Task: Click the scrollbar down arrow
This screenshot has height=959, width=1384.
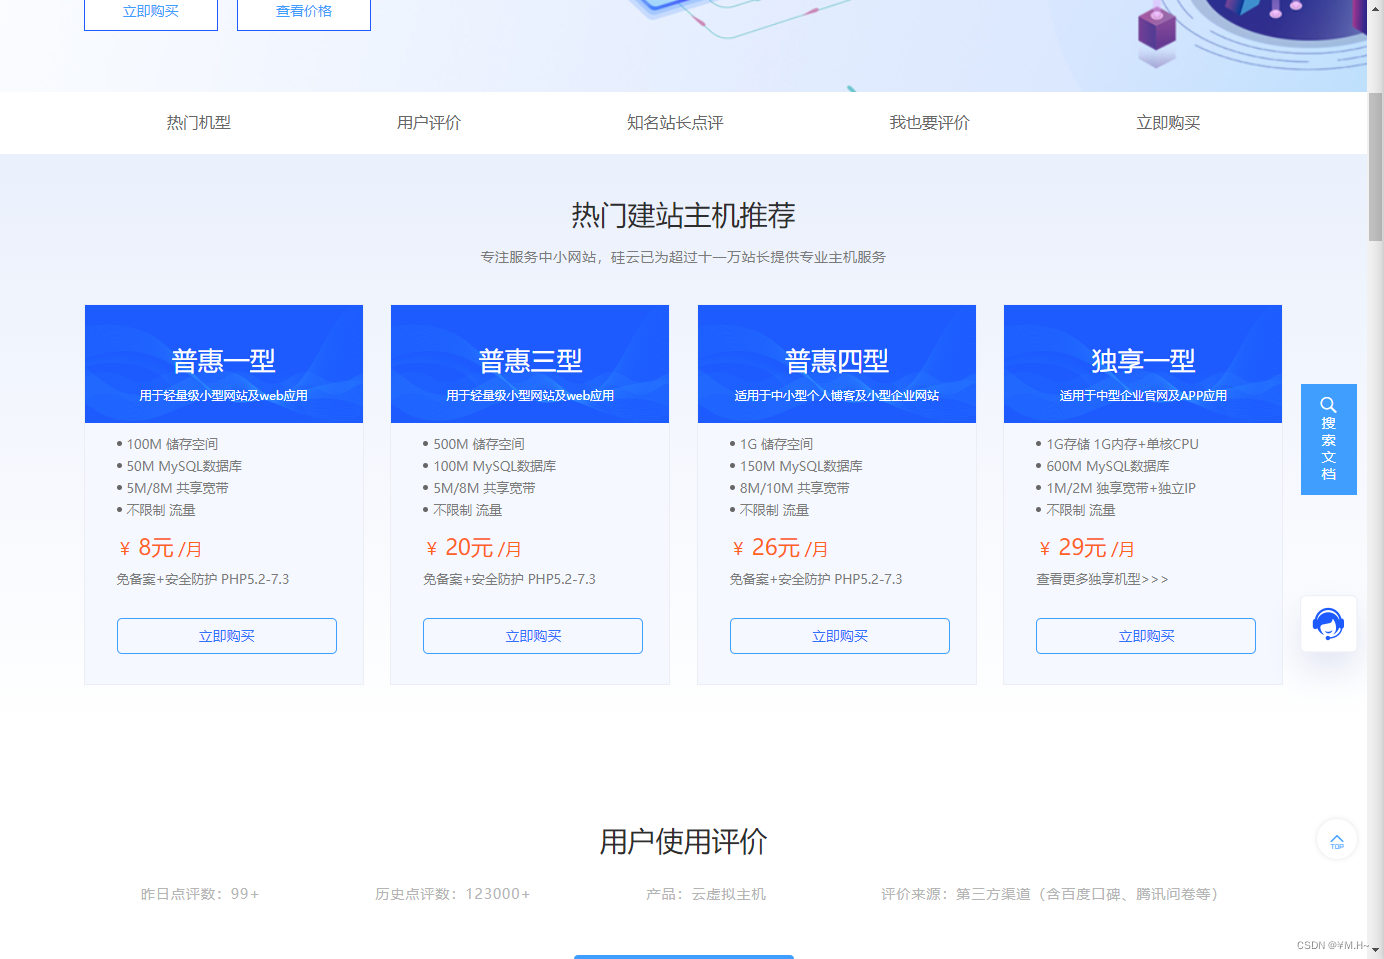Action: coord(1376,950)
